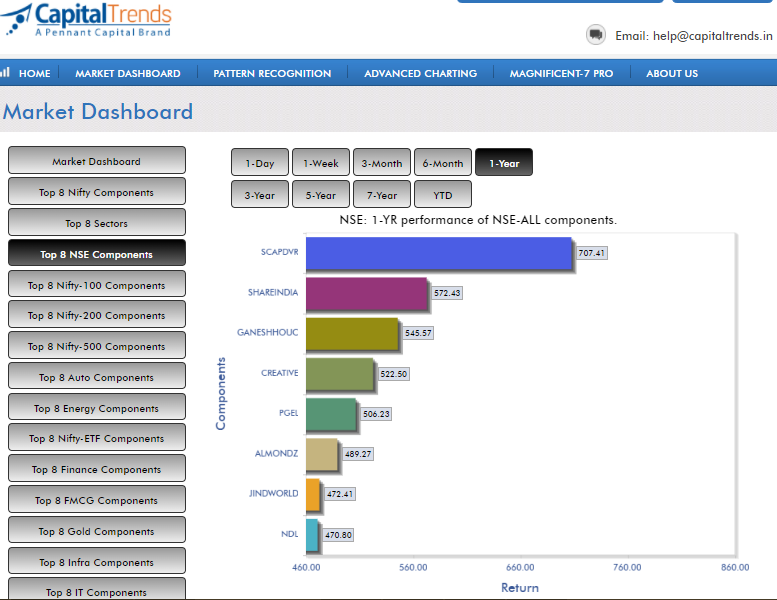Open the HOME menu

pyautogui.click(x=34, y=73)
